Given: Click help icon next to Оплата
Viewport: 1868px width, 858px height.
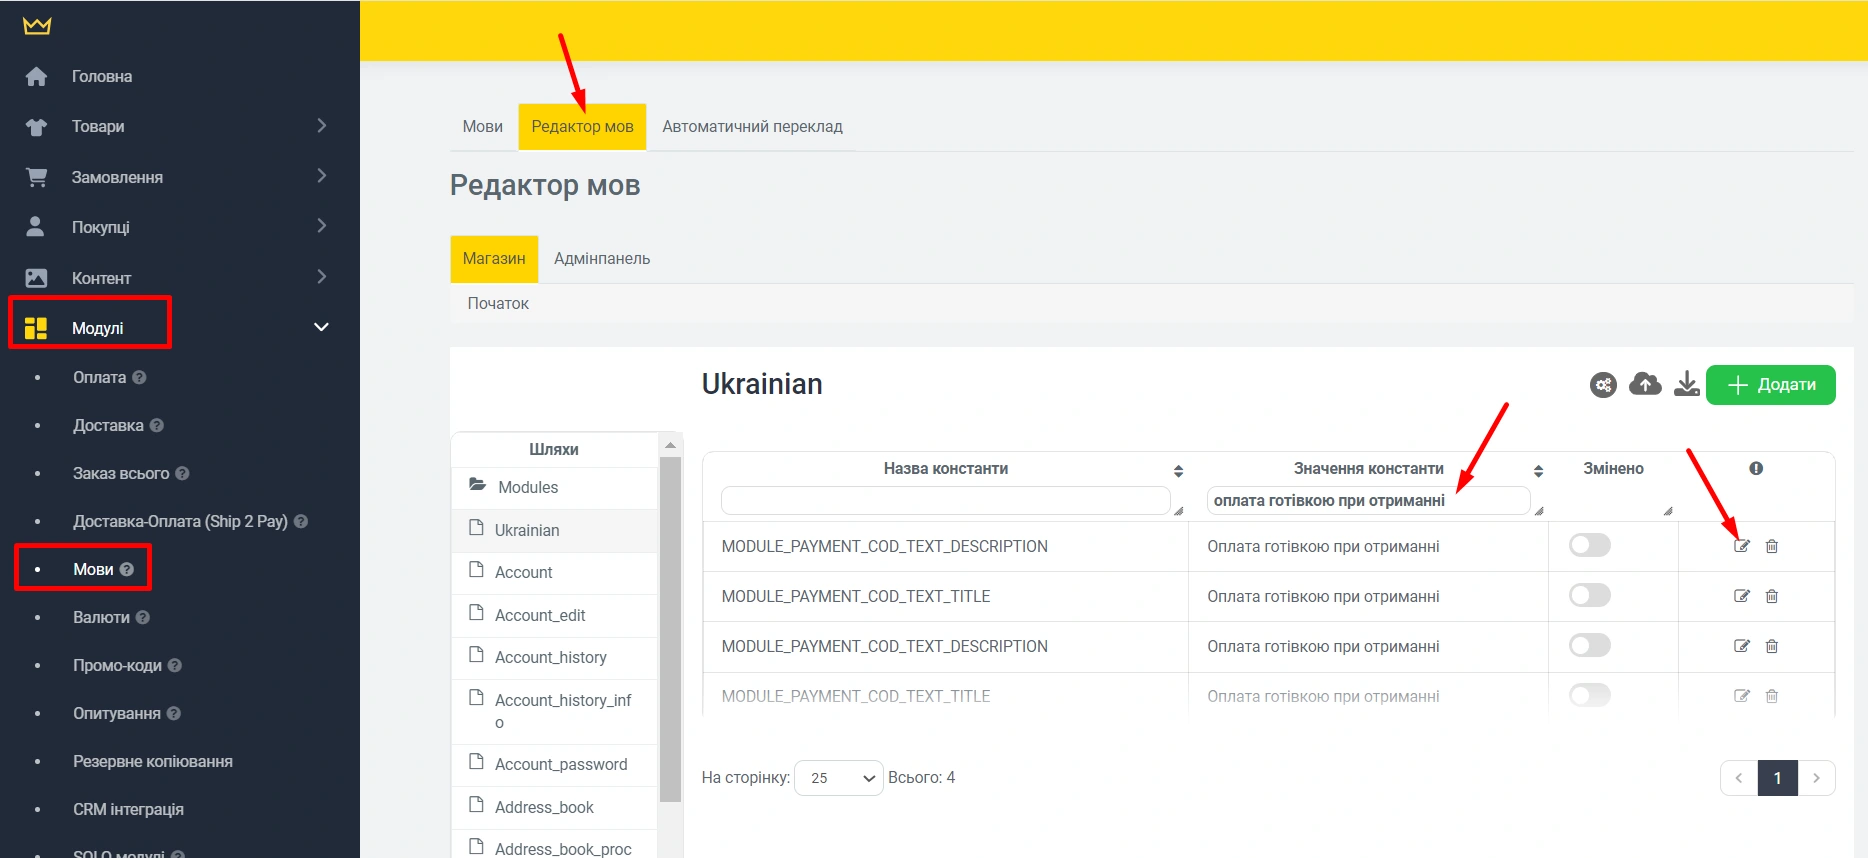Looking at the screenshot, I should point(140,377).
